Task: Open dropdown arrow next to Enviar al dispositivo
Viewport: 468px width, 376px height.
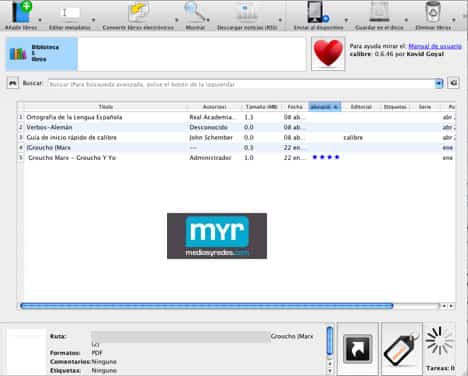Action: [x=346, y=20]
